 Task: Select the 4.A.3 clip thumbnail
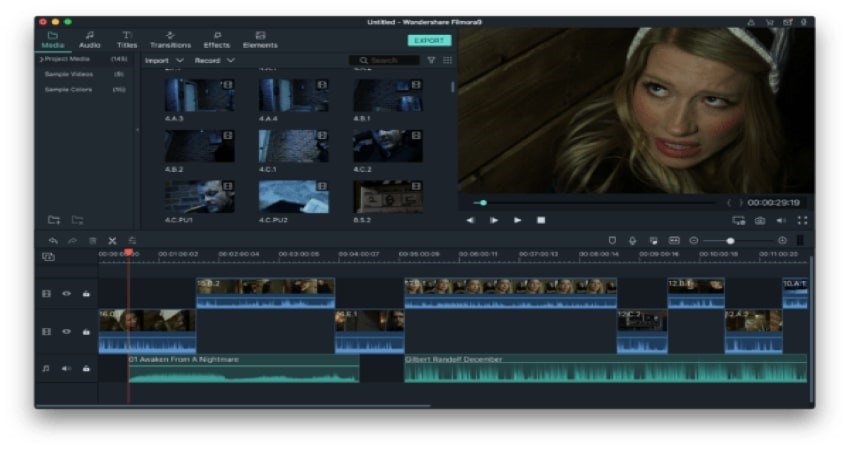[199, 95]
